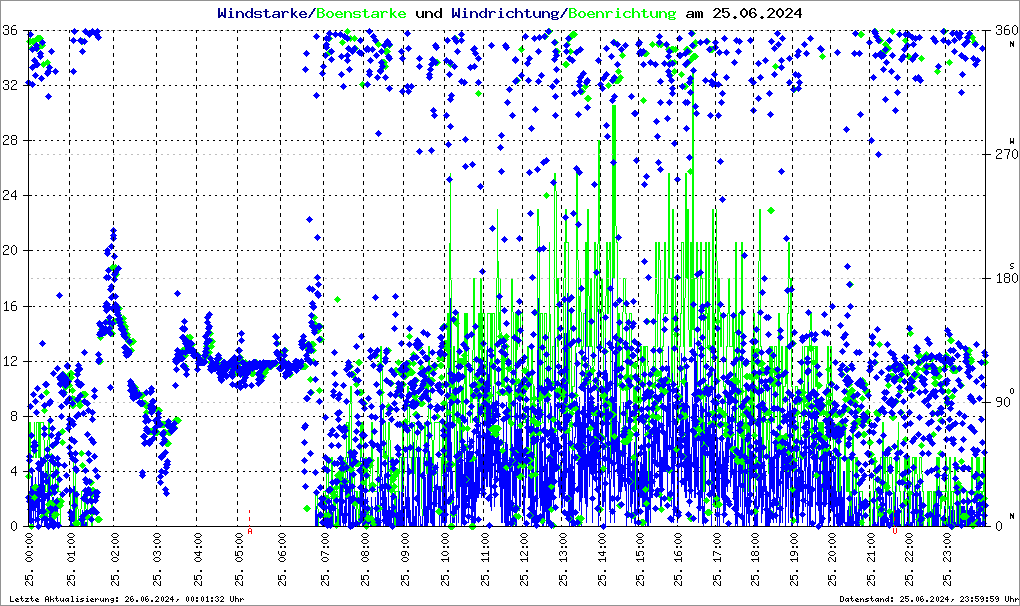Select the green 'Boenstarke' legend word

tap(362, 13)
